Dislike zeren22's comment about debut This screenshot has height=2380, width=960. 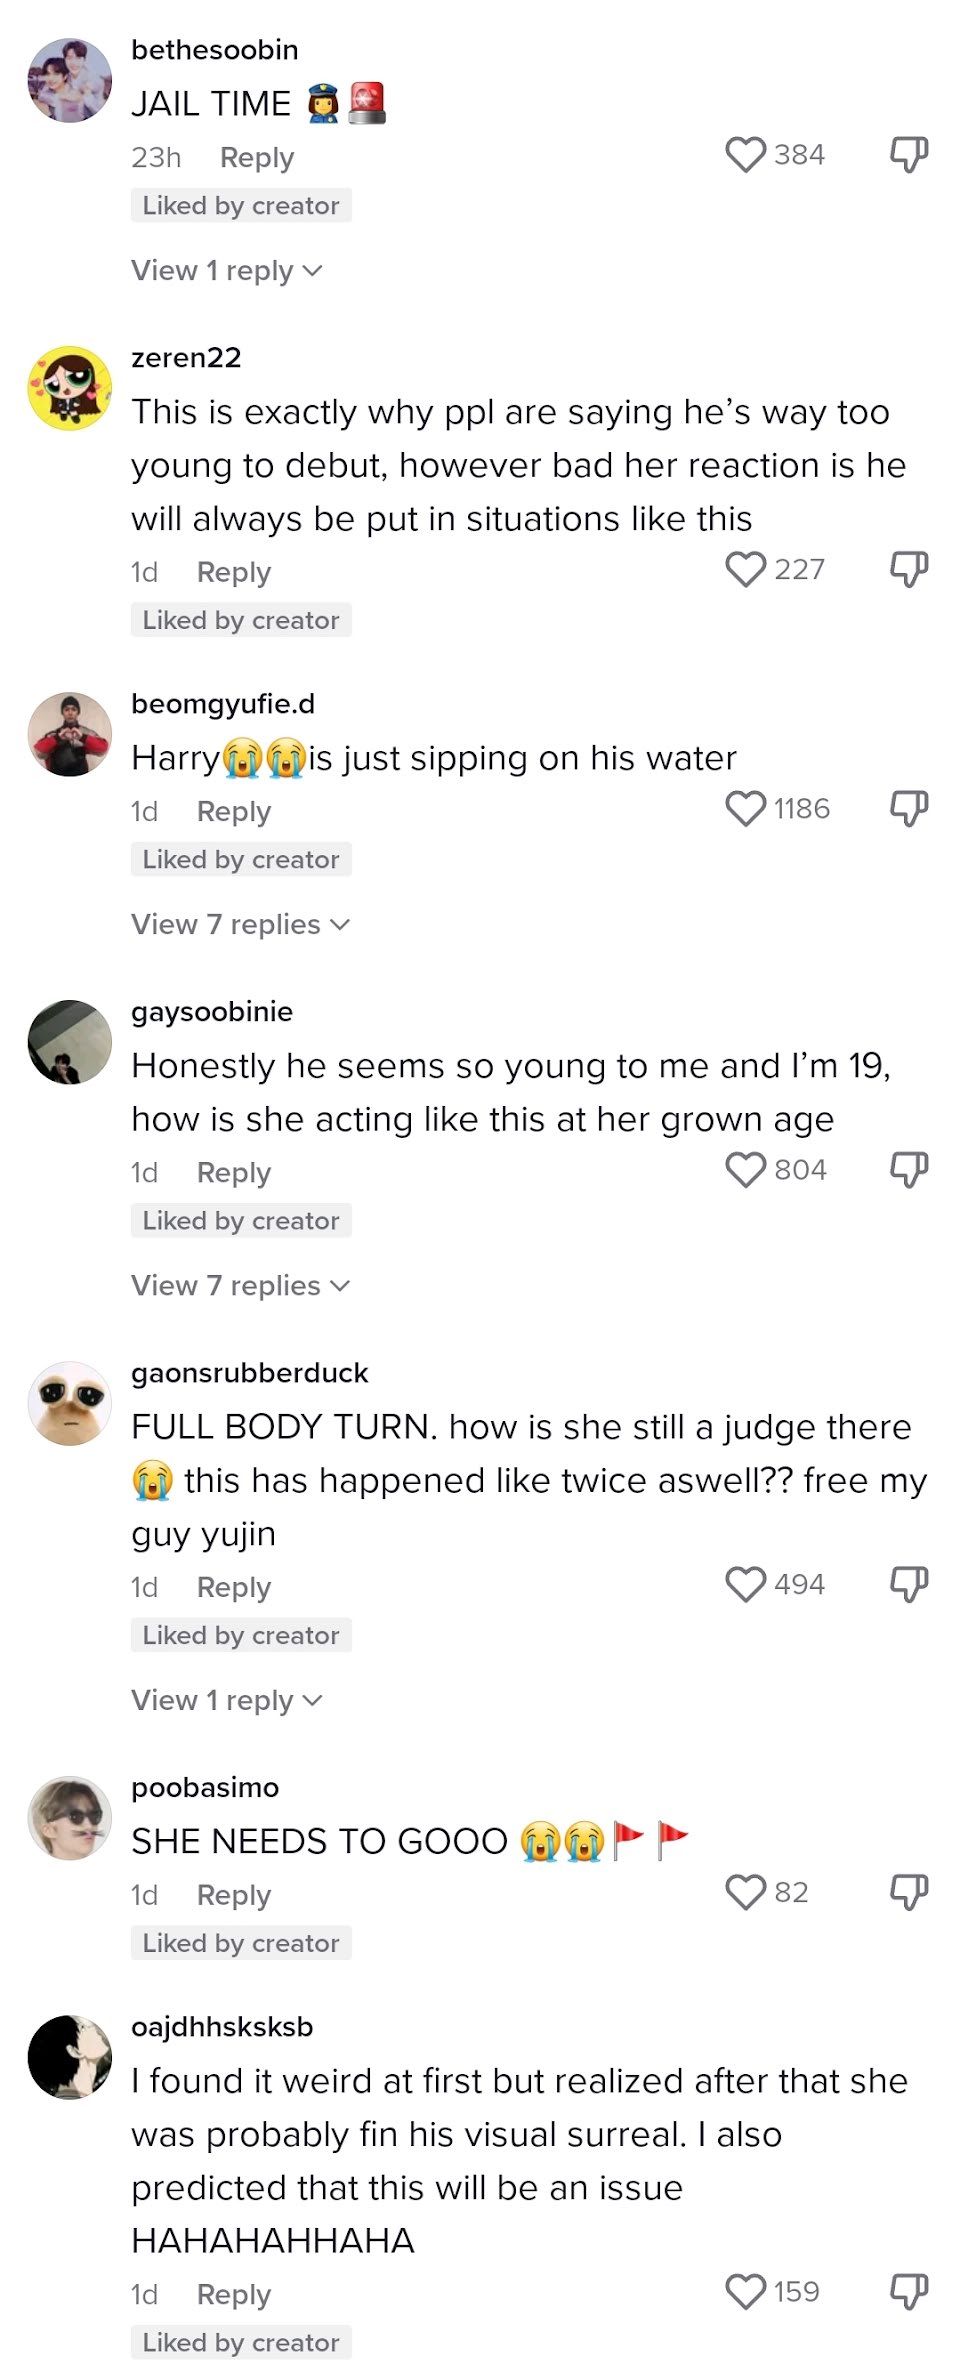pos(909,570)
